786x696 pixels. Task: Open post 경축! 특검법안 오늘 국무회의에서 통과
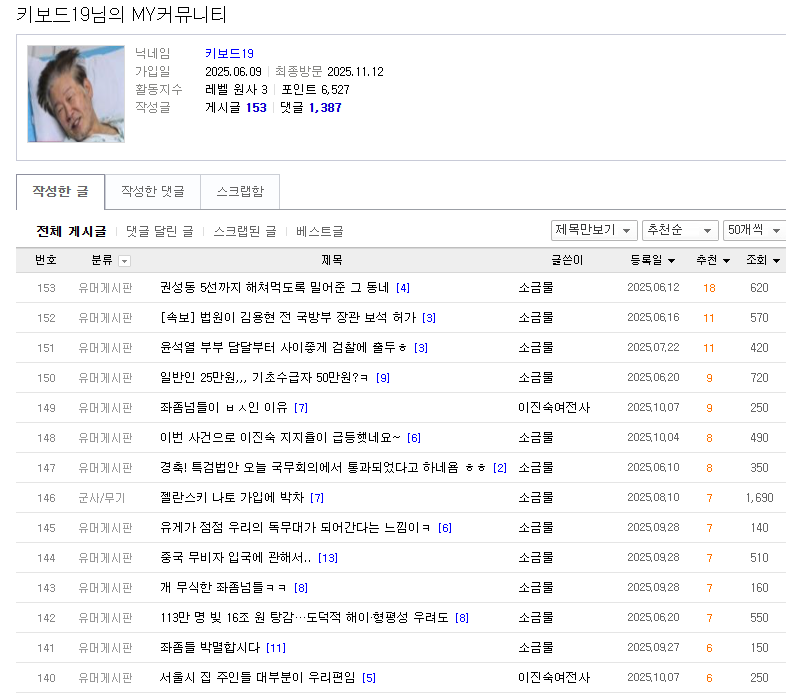pyautogui.click(x=322, y=468)
